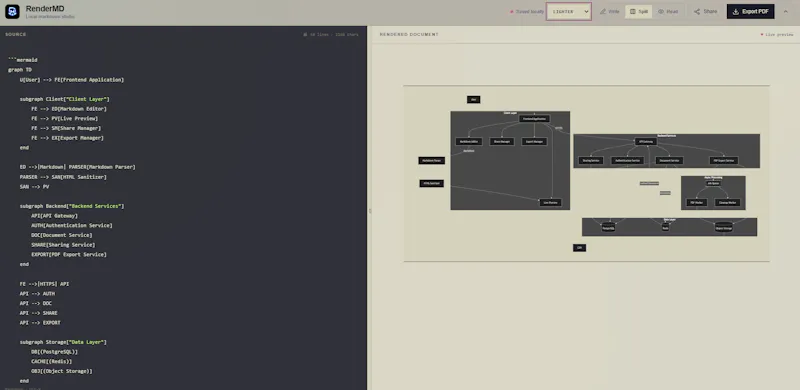800x390 pixels.
Task: Click the Saved locally status indicator
Action: pyautogui.click(x=527, y=11)
